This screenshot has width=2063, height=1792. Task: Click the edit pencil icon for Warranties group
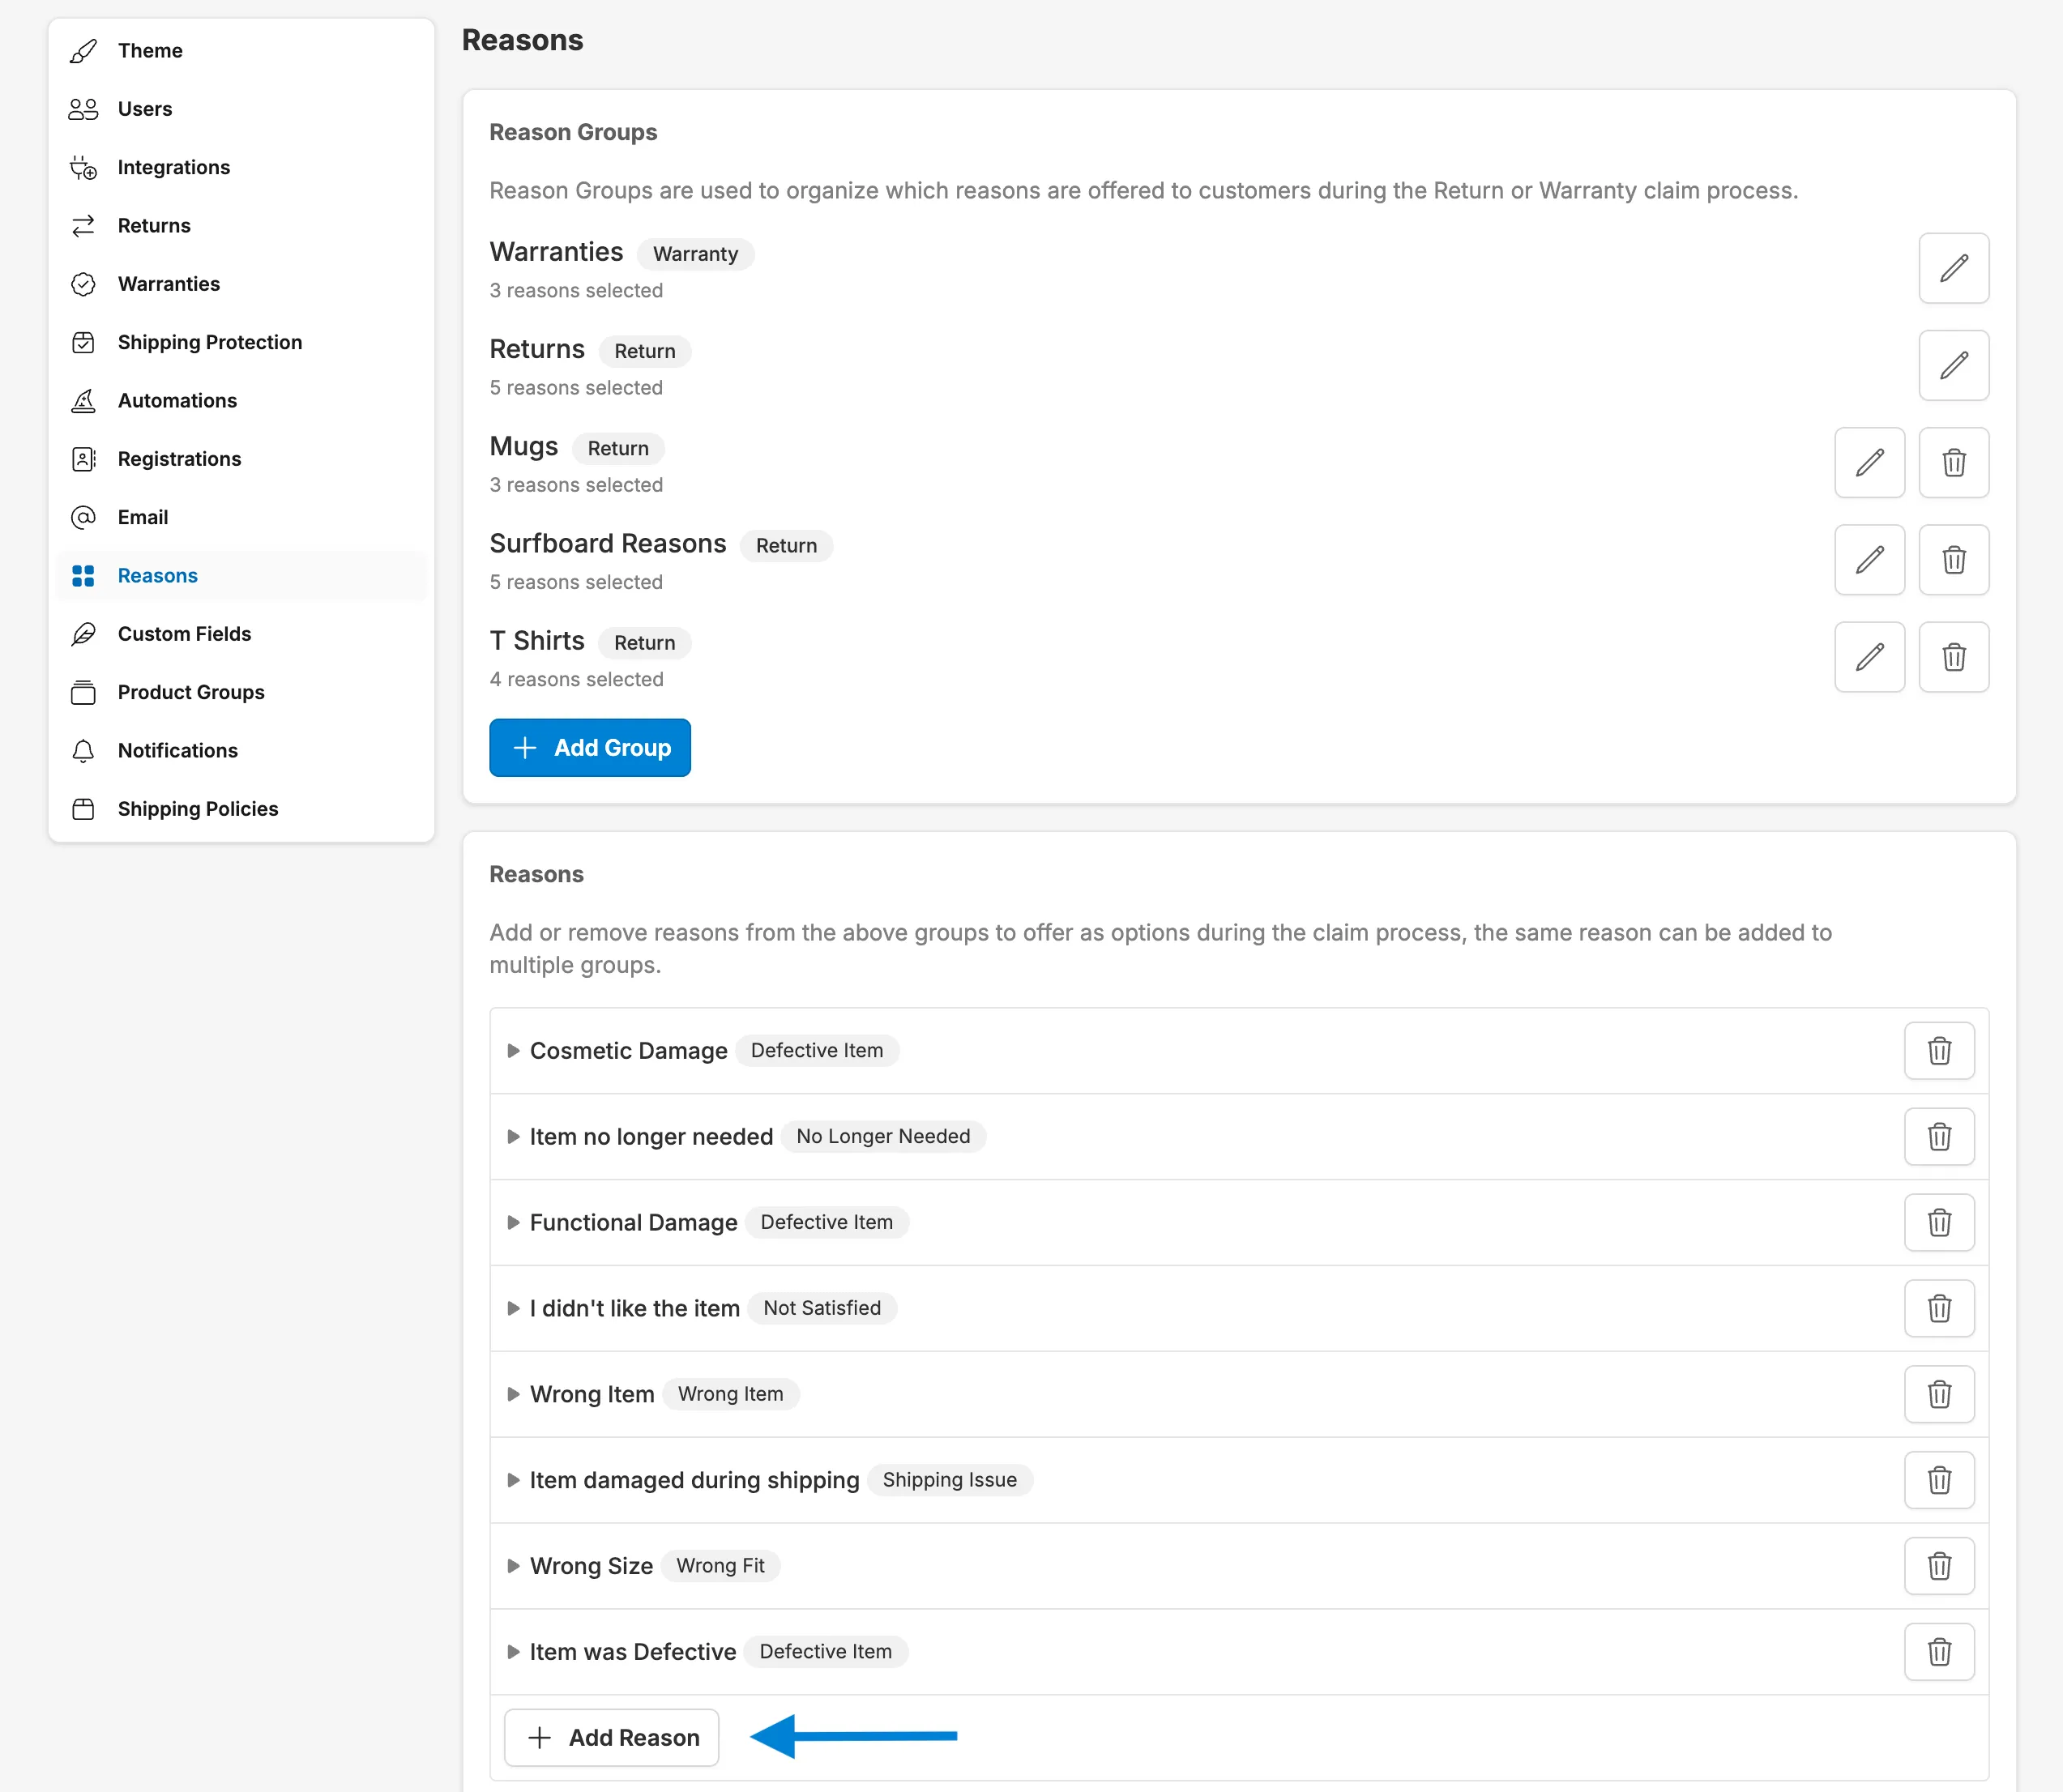[x=1953, y=268]
